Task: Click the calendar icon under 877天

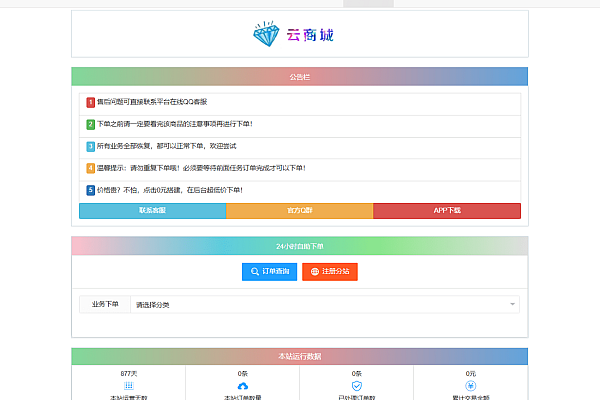Action: 128,385
